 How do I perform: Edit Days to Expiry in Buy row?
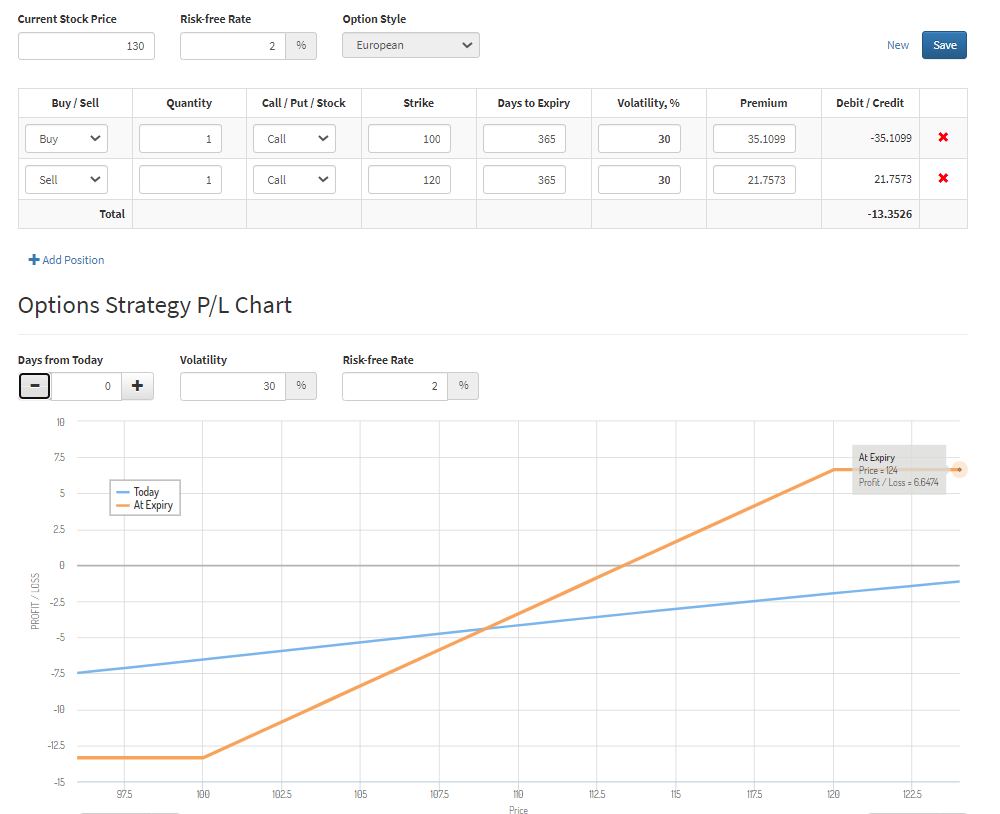click(x=524, y=138)
